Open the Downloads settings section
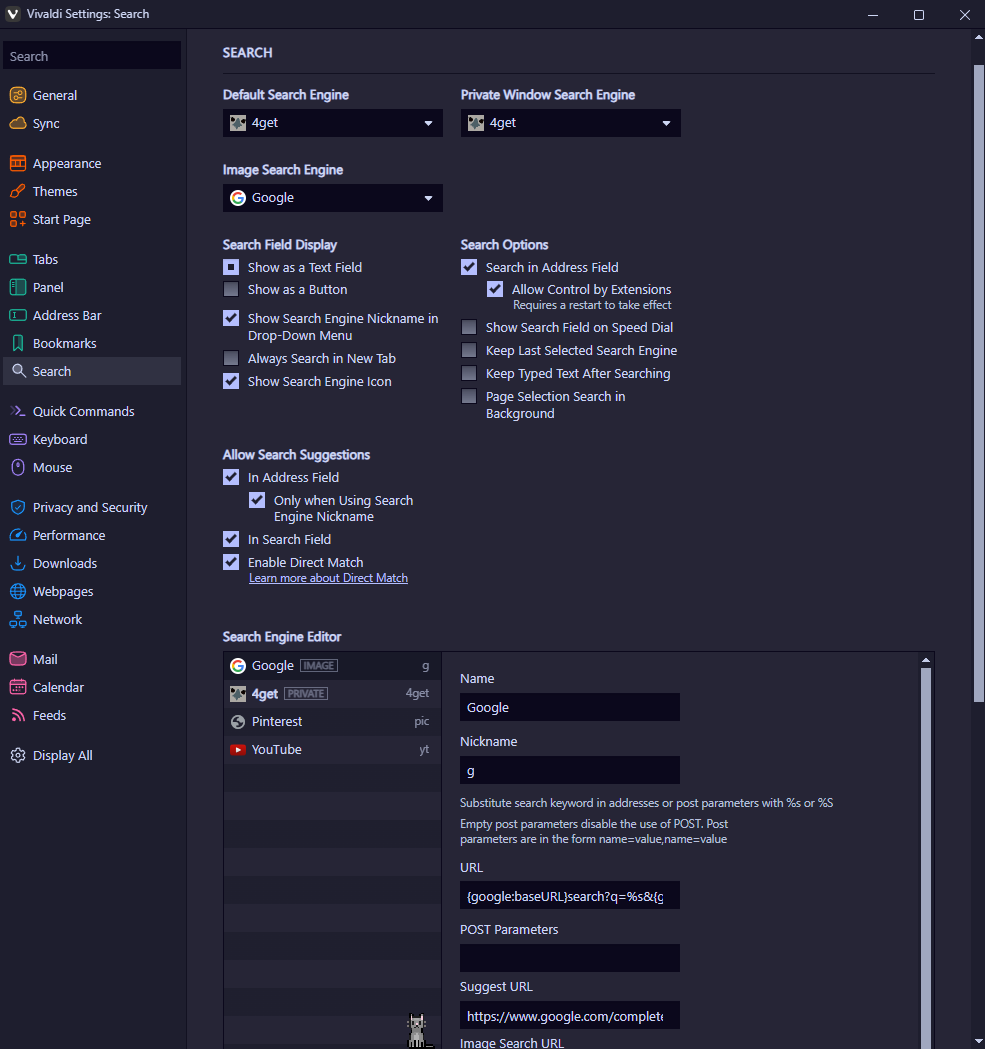Viewport: 985px width, 1049px height. pyautogui.click(x=64, y=563)
